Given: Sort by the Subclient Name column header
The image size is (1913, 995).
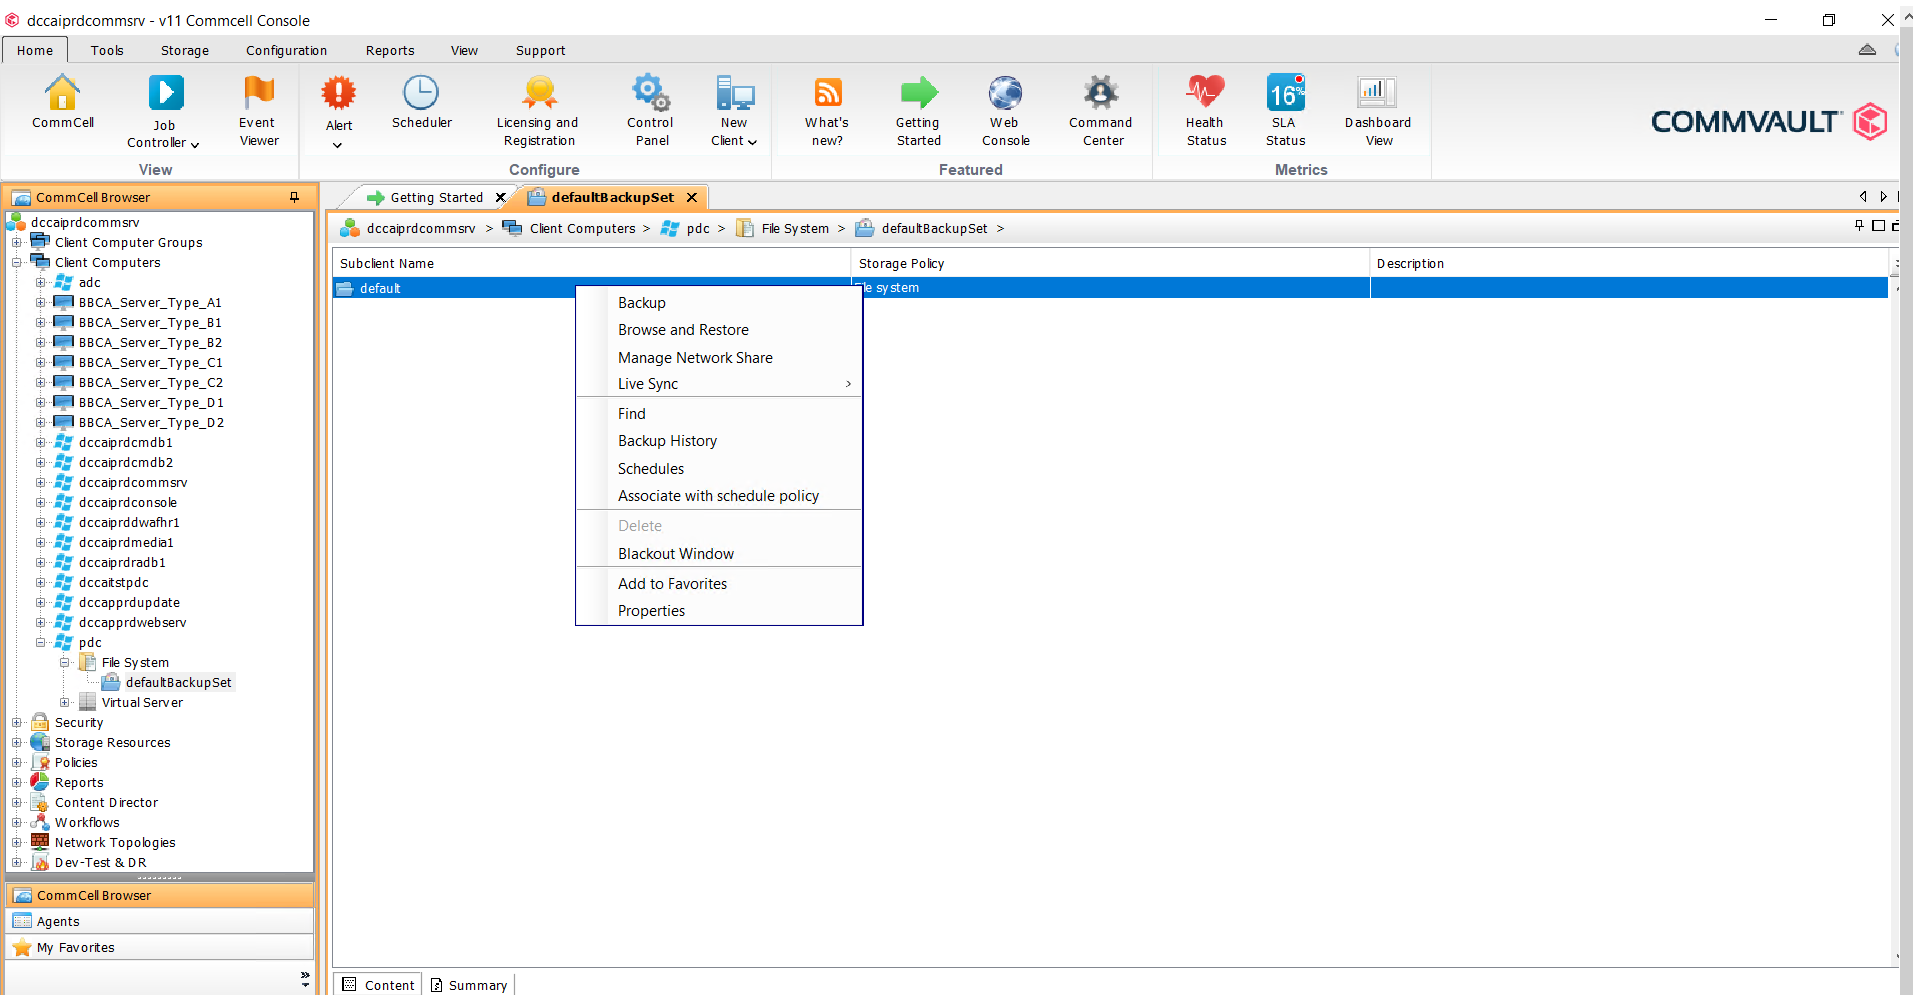Looking at the screenshot, I should coord(591,263).
